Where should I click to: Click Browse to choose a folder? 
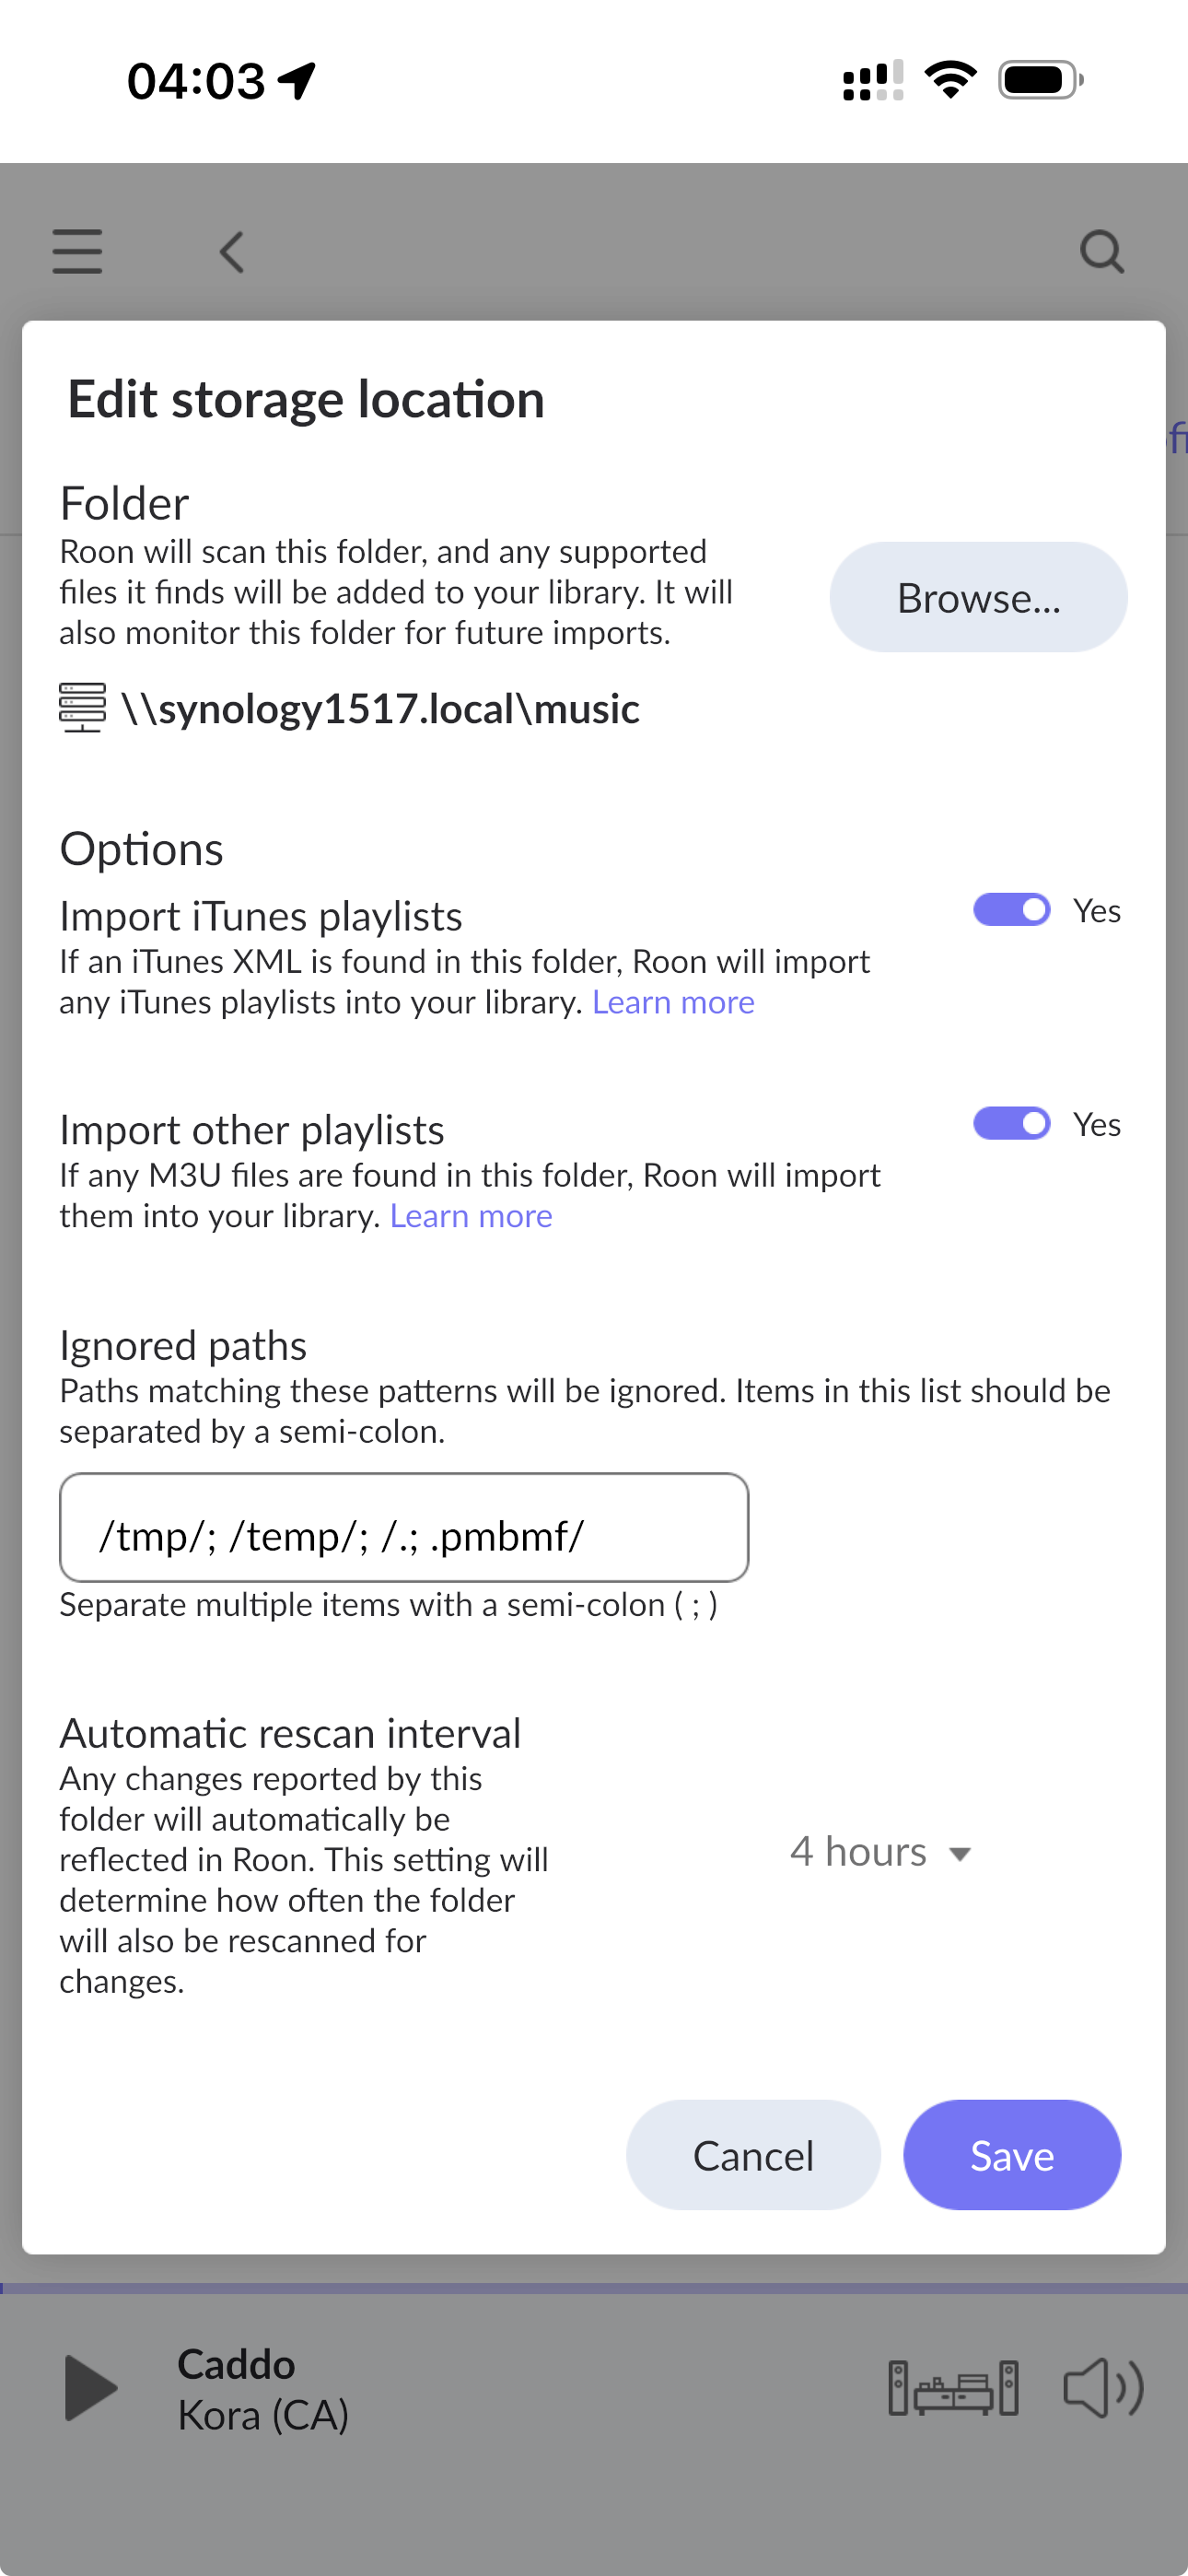click(978, 597)
